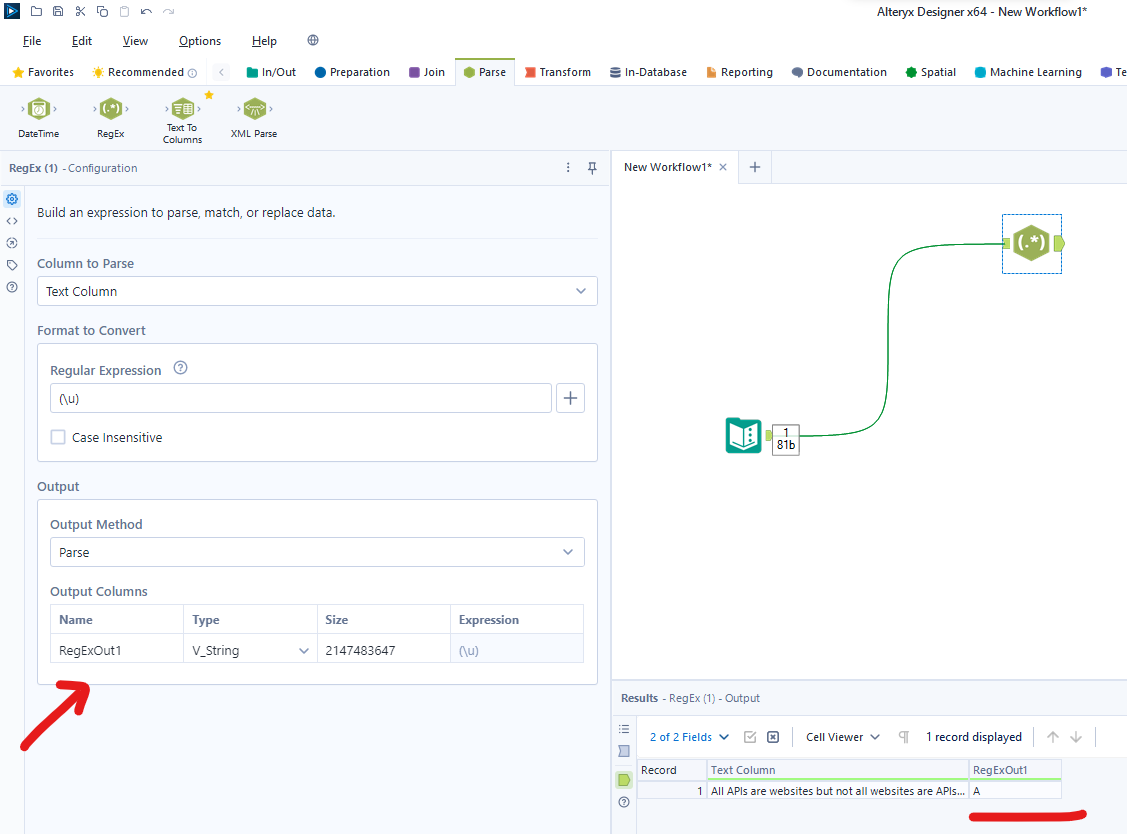Click the plus icon beside Regular Expression

pos(571,398)
